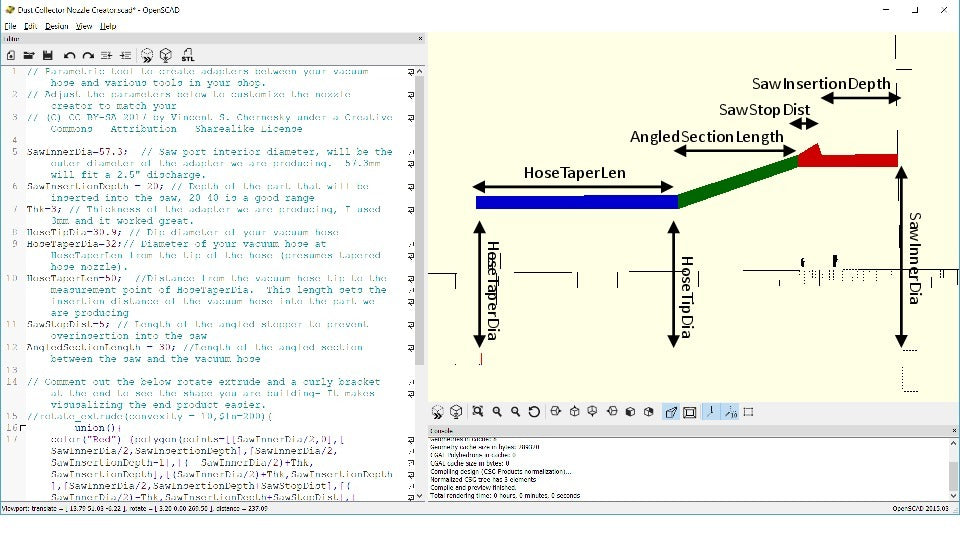Click the Open file folder icon

pyautogui.click(x=29, y=55)
